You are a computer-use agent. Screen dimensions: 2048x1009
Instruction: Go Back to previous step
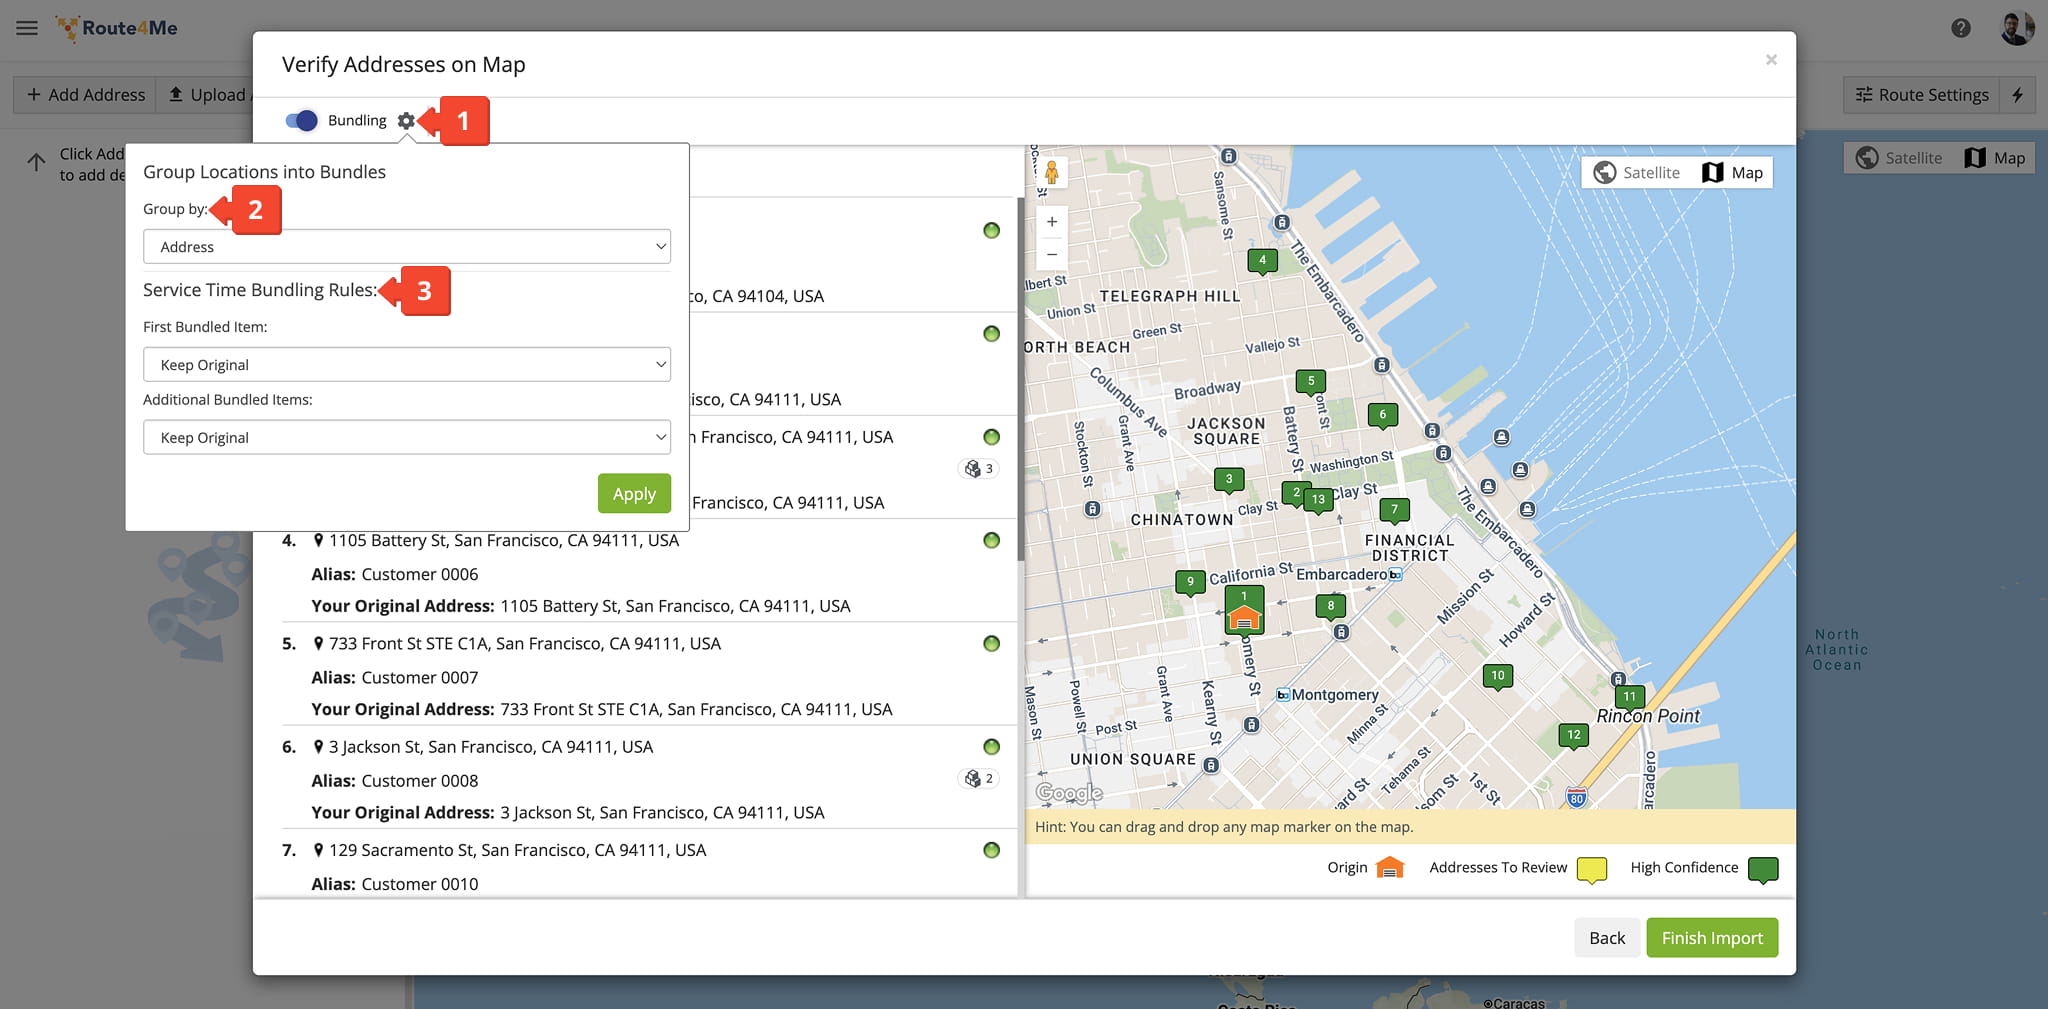coord(1606,938)
